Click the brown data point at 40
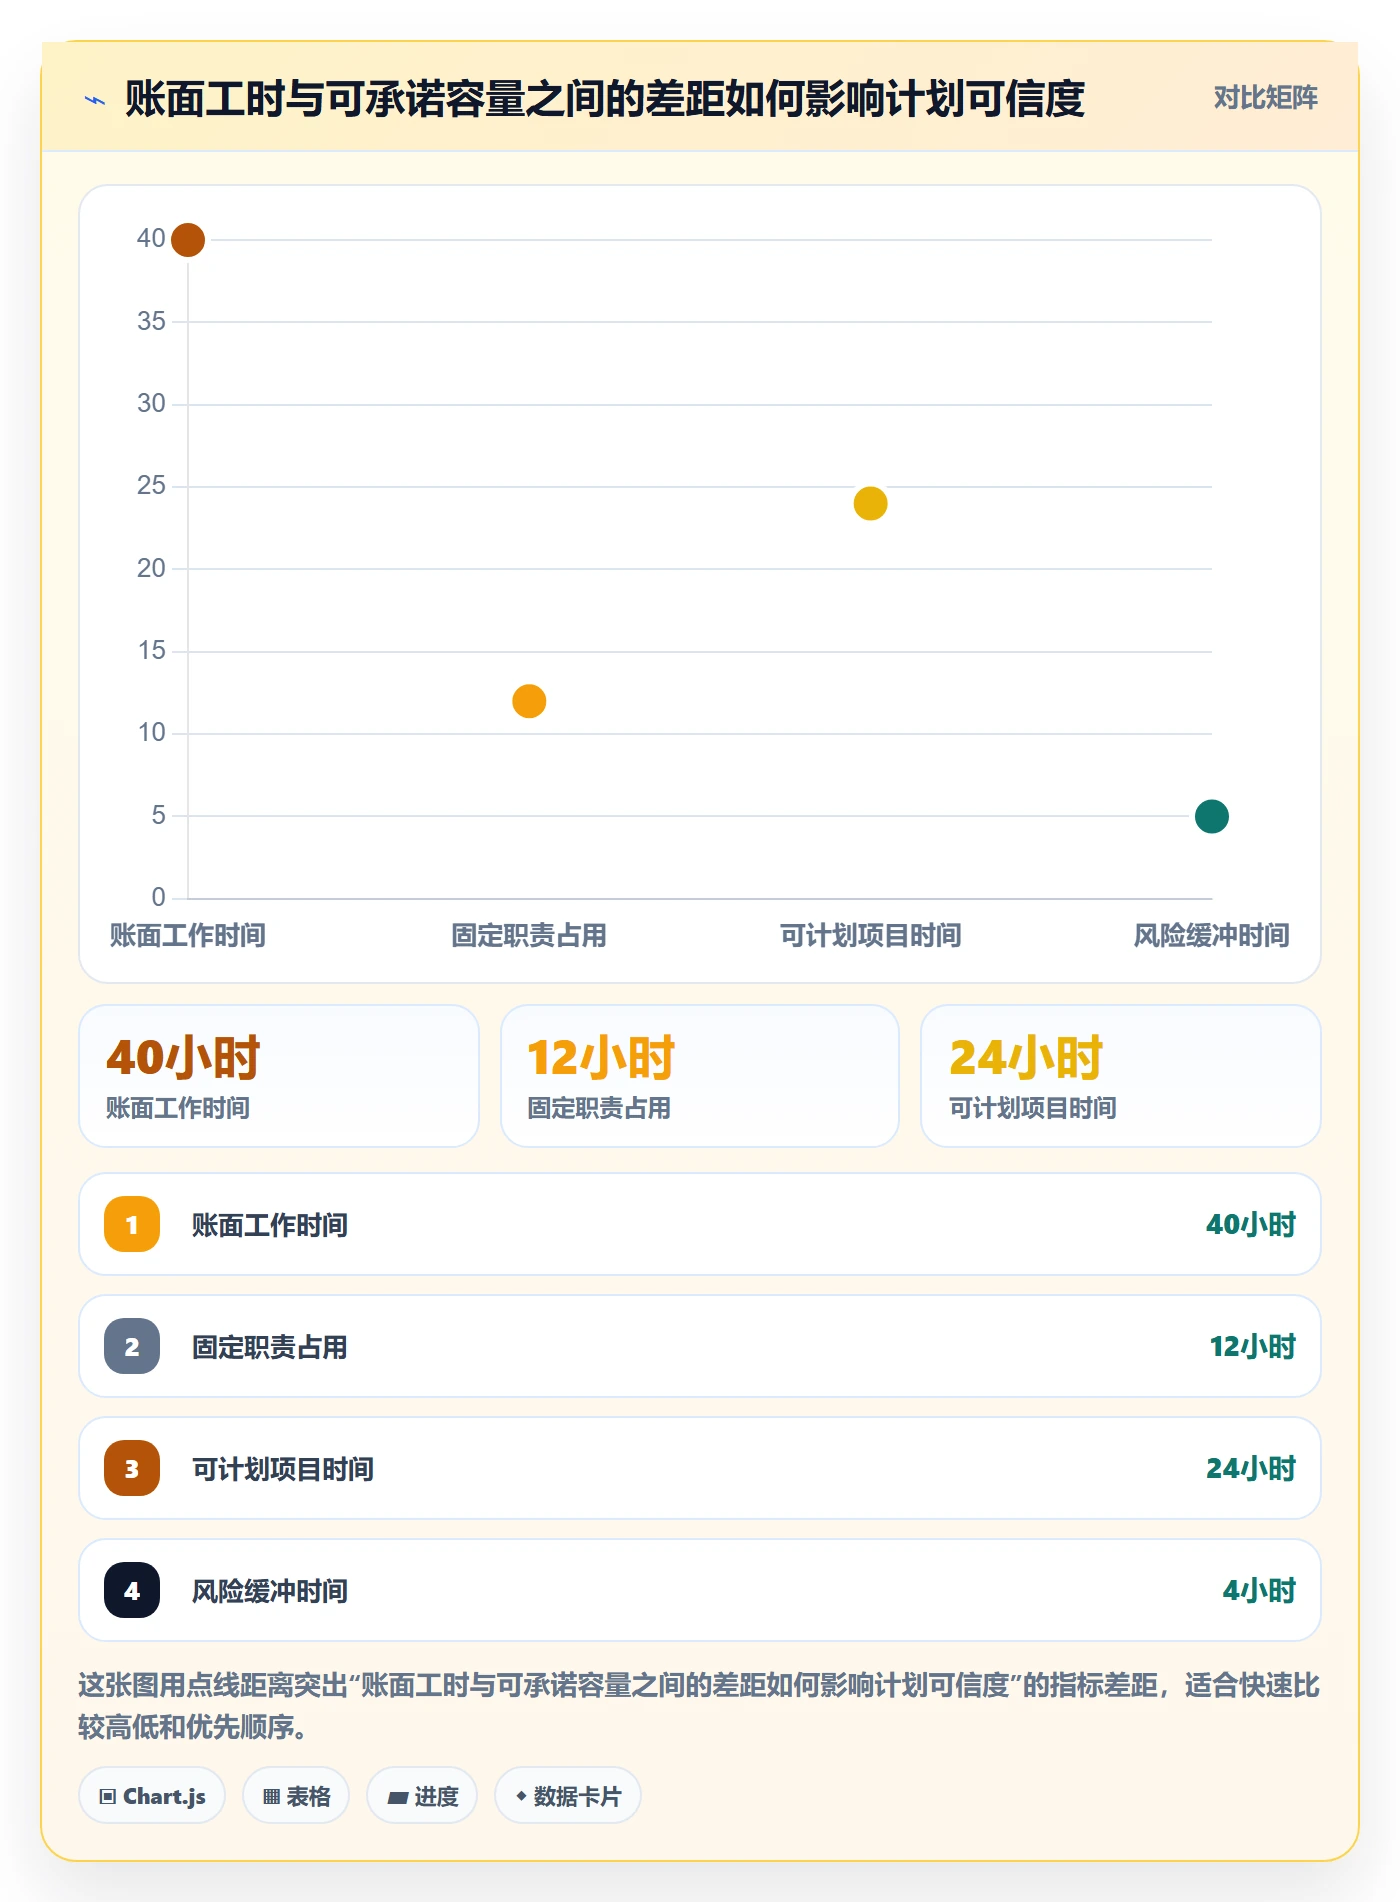1400x1902 pixels. (x=188, y=240)
